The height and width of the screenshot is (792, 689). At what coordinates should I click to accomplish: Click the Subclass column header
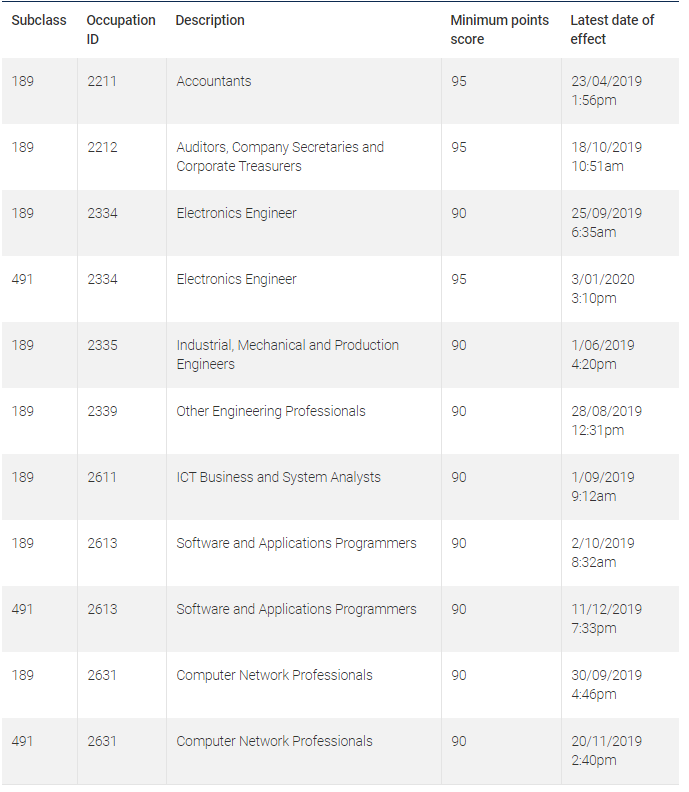click(x=38, y=20)
